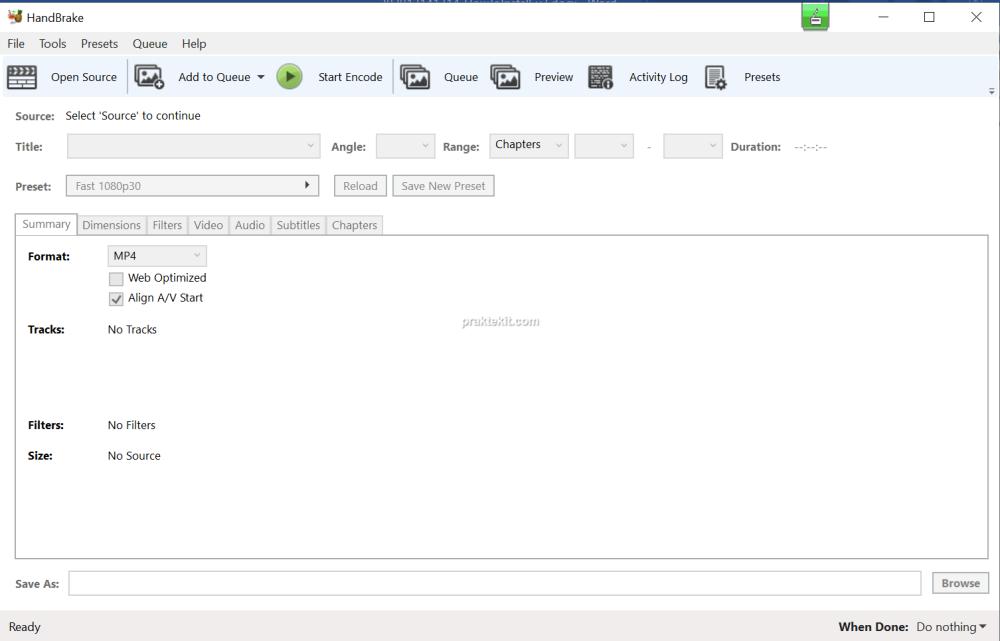The image size is (1000, 641).
Task: Open the Tools menu
Action: (52, 43)
